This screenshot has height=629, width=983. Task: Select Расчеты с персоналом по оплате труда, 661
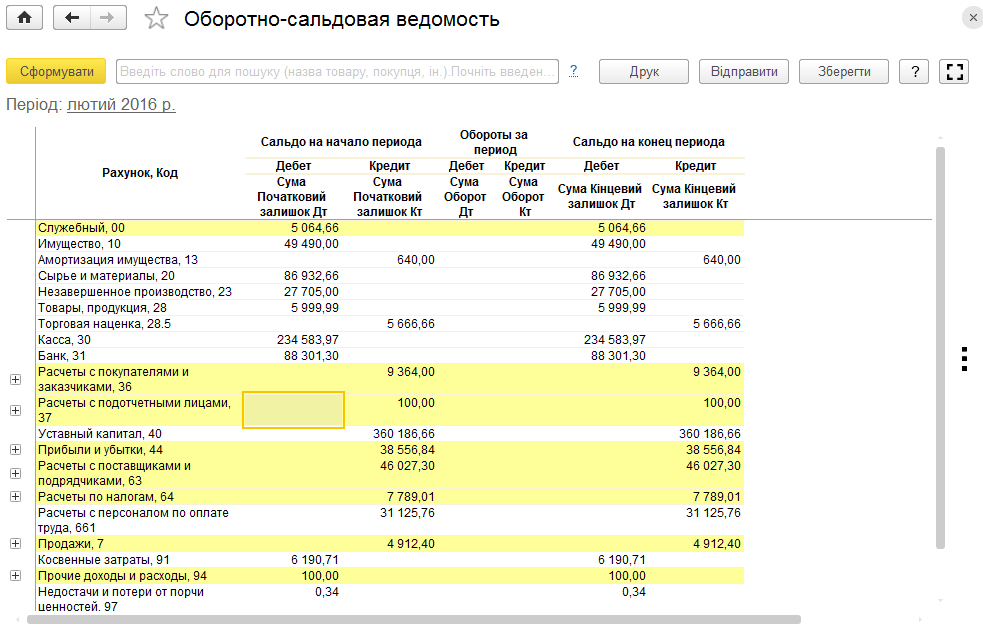coord(390,521)
